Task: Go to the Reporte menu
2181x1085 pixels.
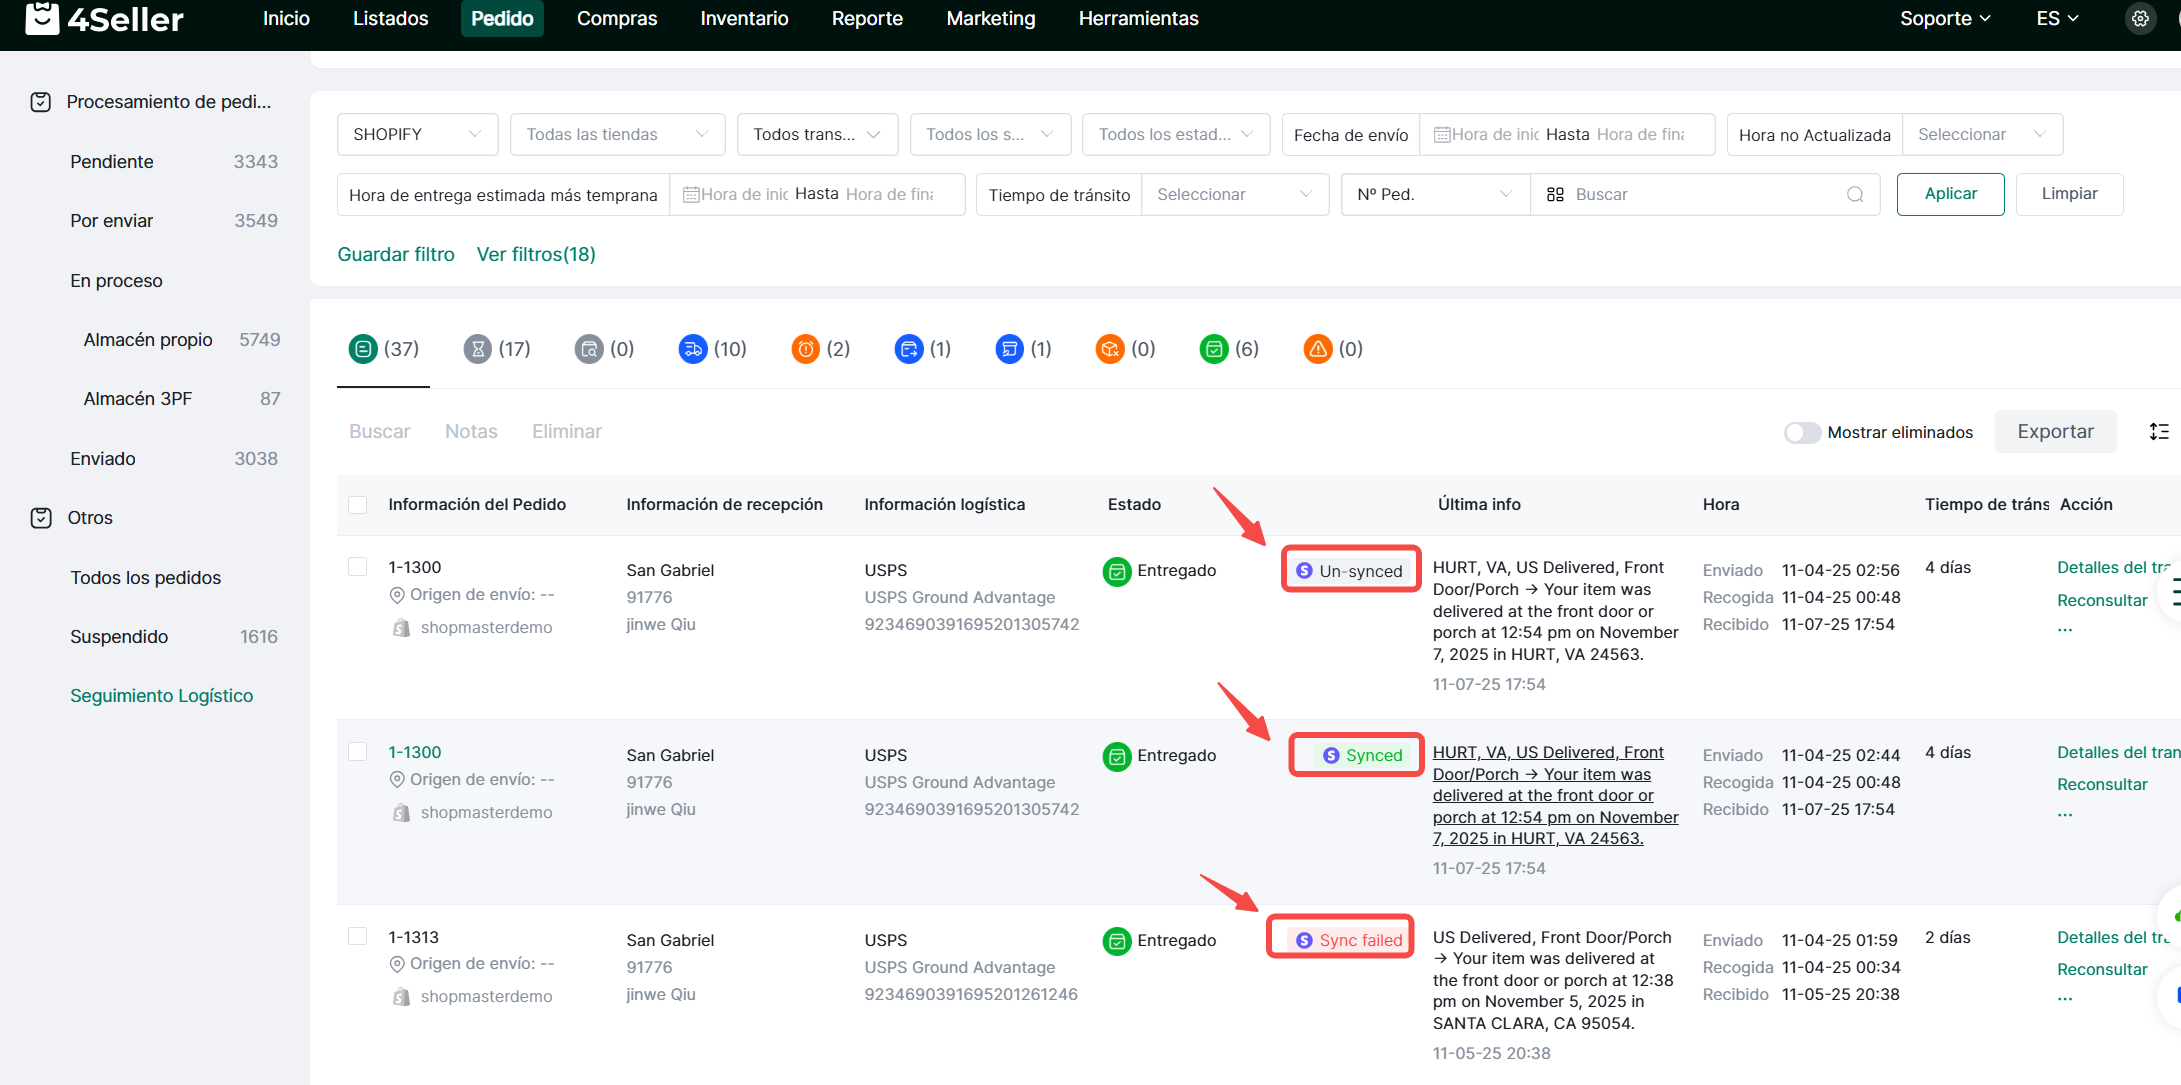Action: [867, 19]
